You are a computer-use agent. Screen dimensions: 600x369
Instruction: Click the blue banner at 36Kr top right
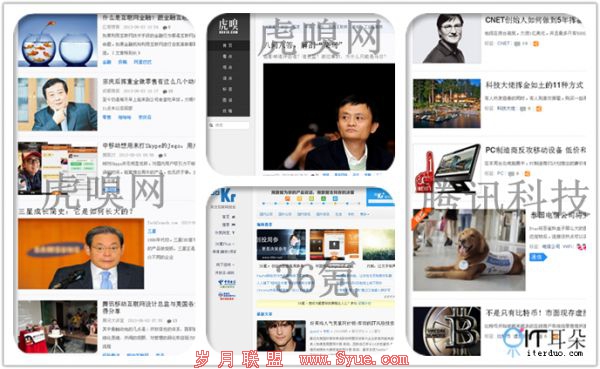point(380,197)
